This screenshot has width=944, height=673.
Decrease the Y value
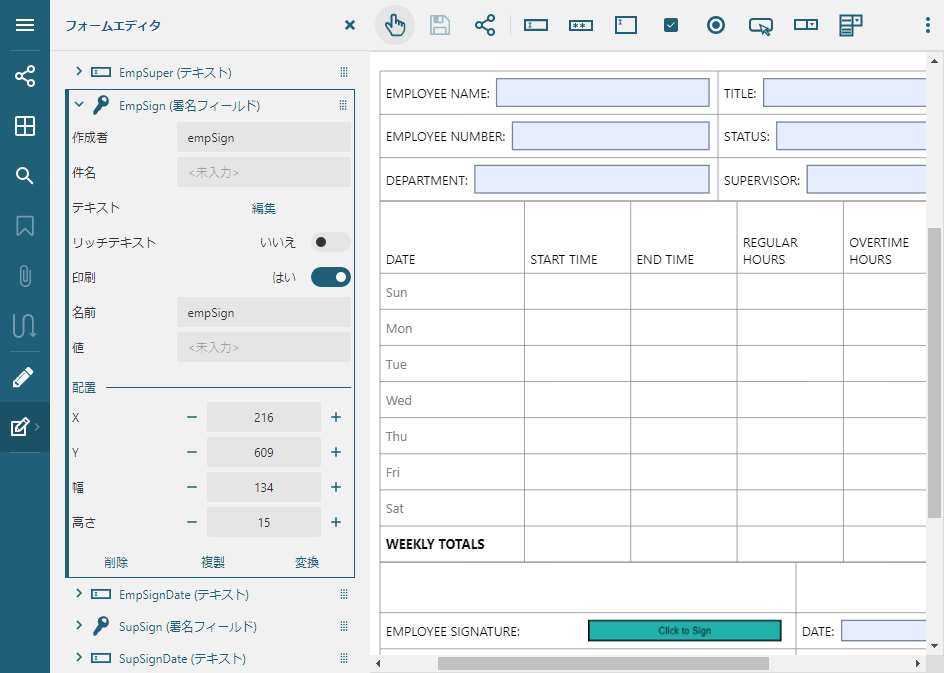192,452
